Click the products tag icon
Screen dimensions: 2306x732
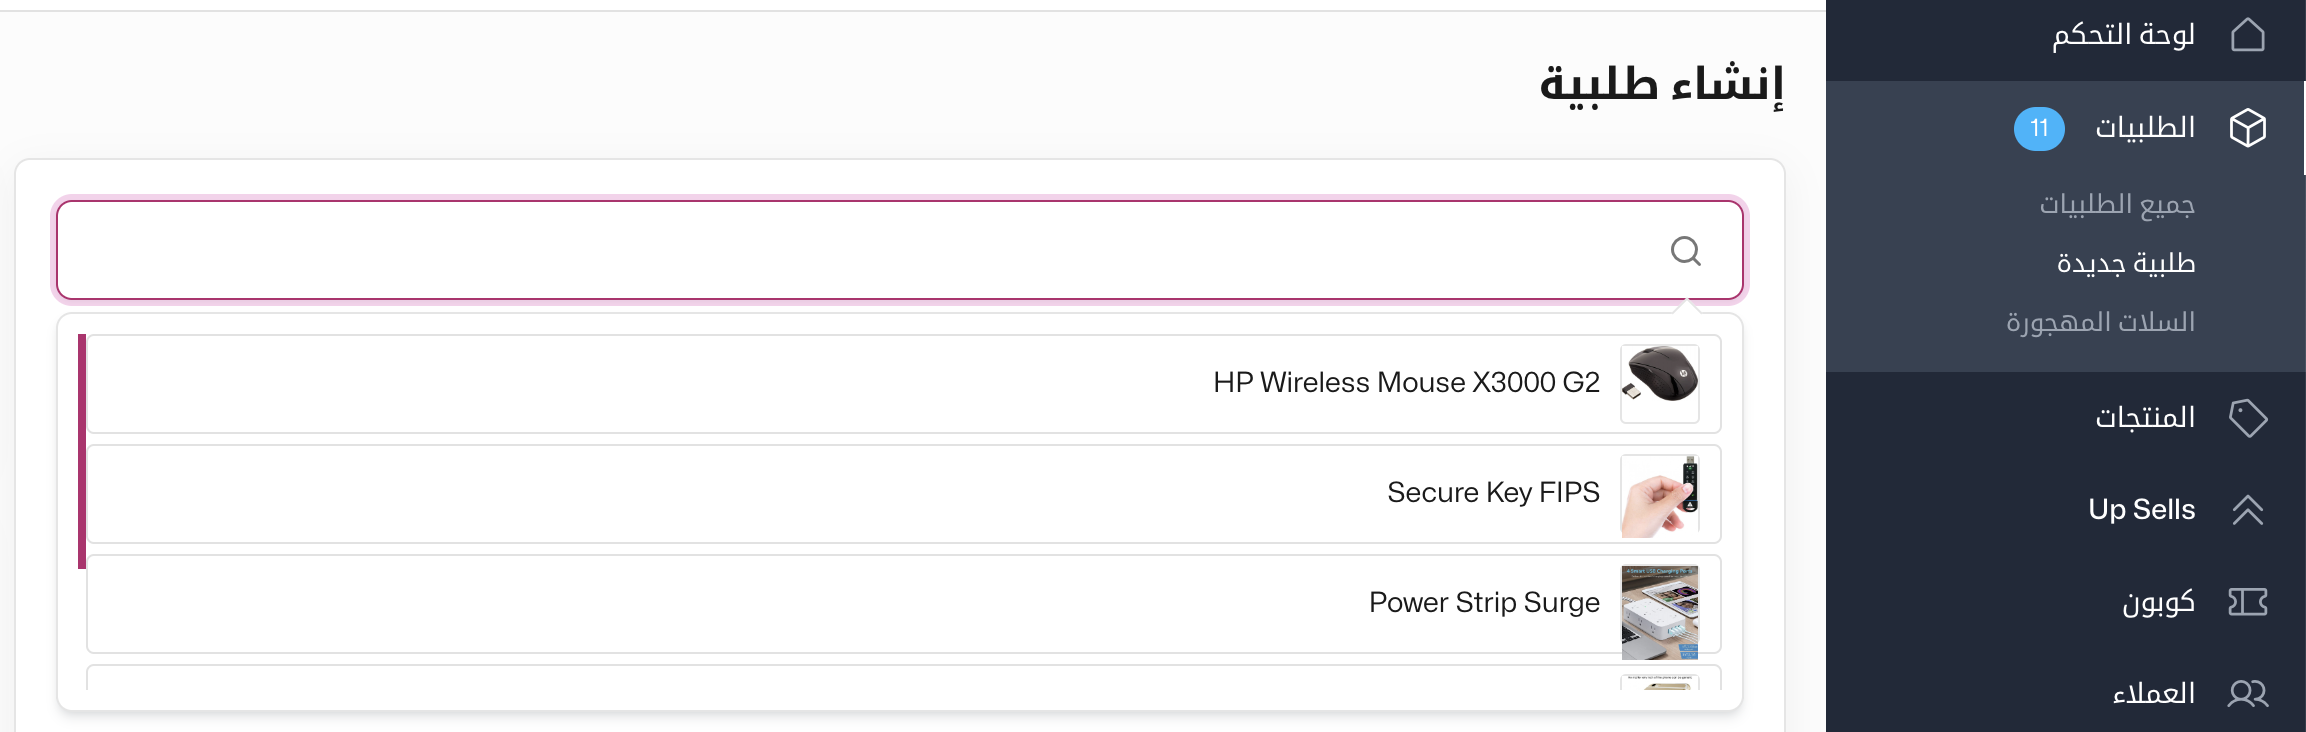pos(2247,417)
